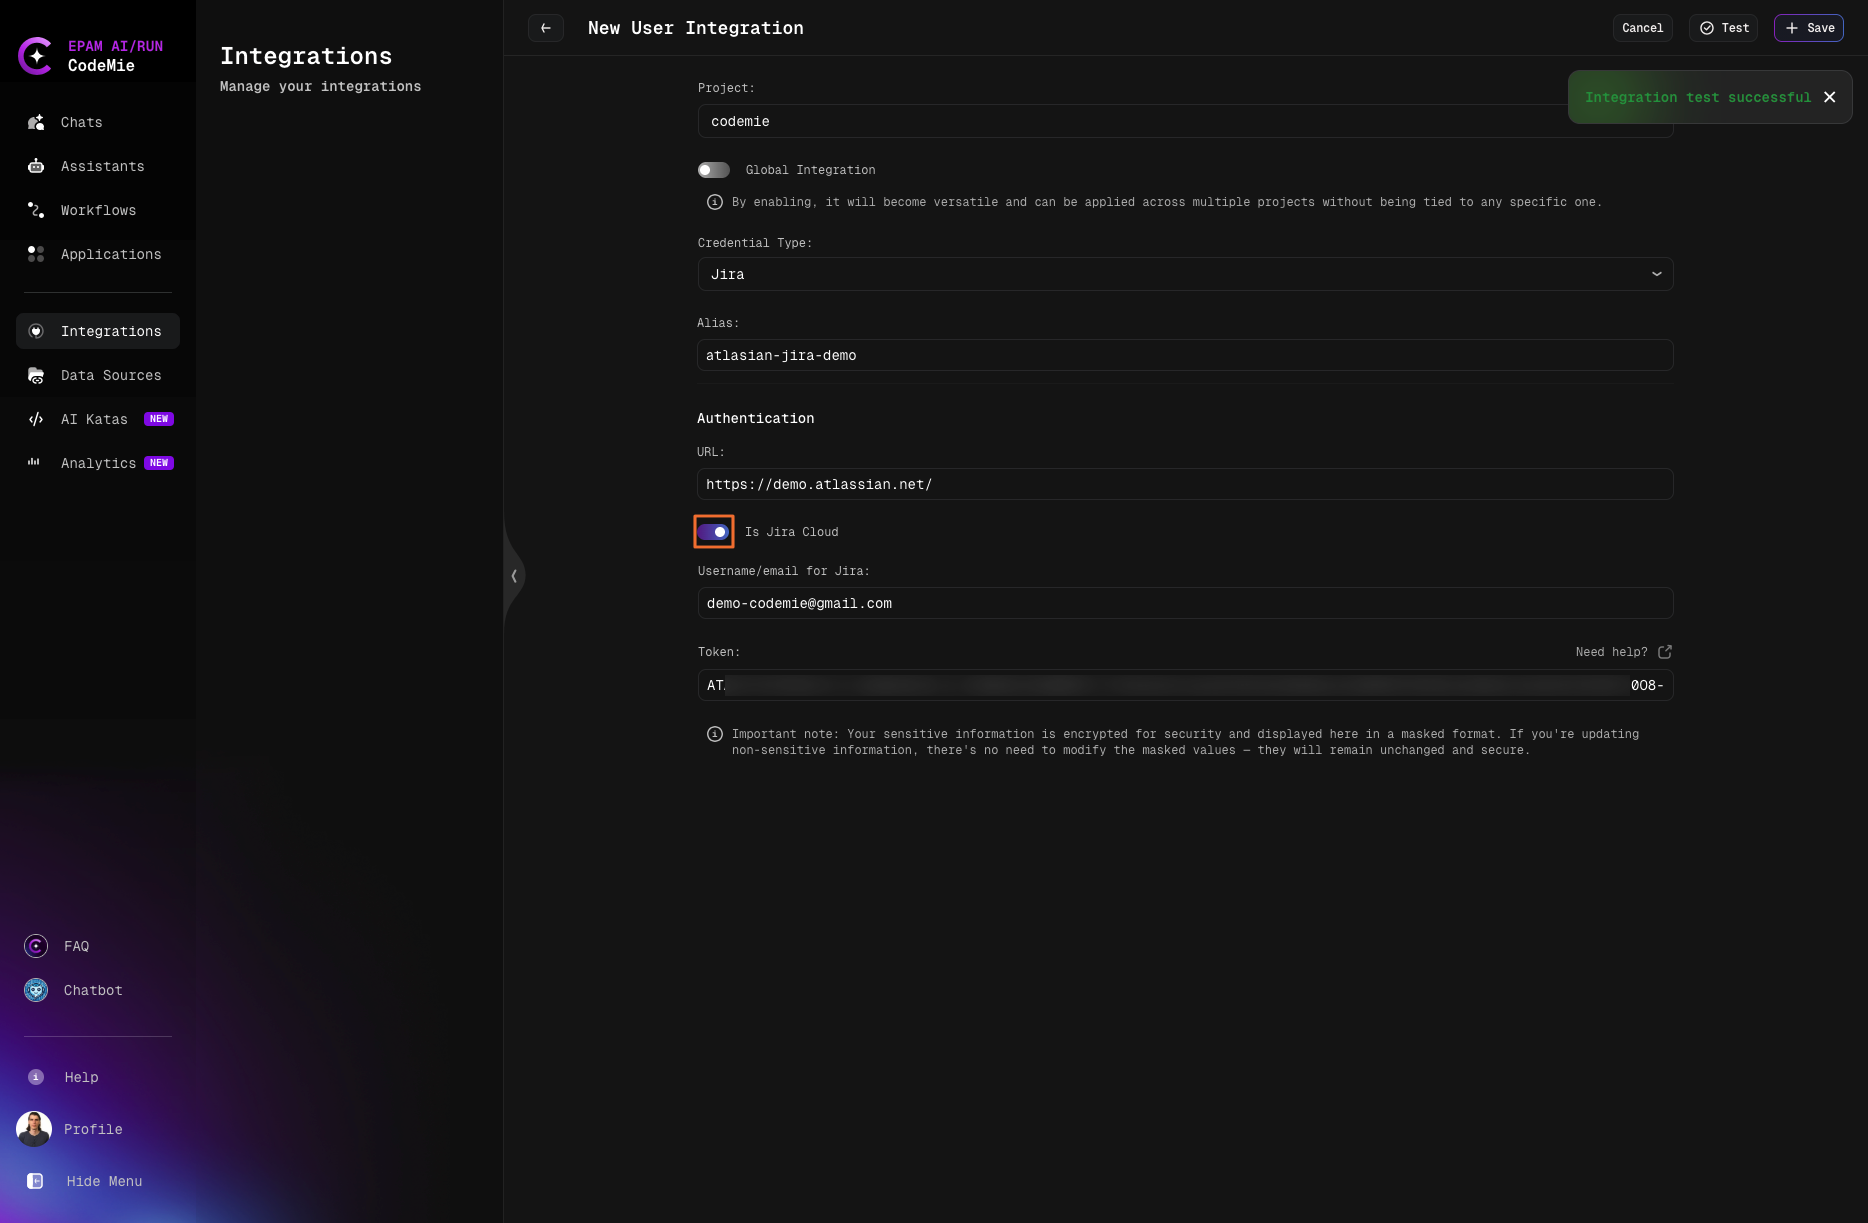Open the Need help external link icon
Screen dimensions: 1868x1223
1665,652
